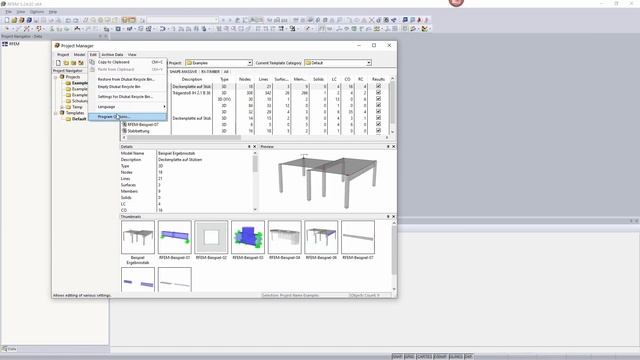Switch to the SHAPE-MASSIVE tab

coord(183,71)
